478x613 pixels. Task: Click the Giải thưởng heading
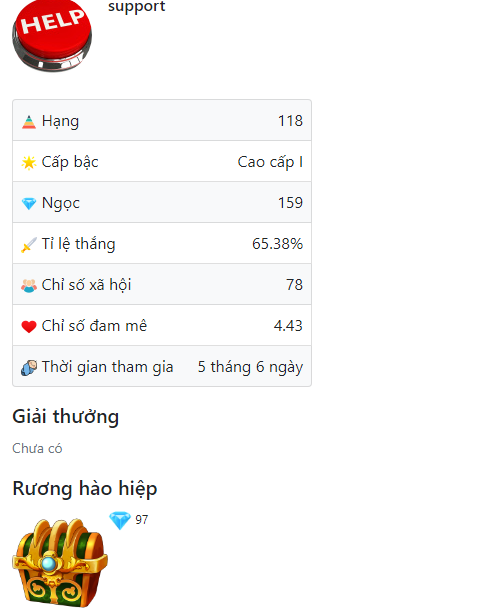[66, 417]
